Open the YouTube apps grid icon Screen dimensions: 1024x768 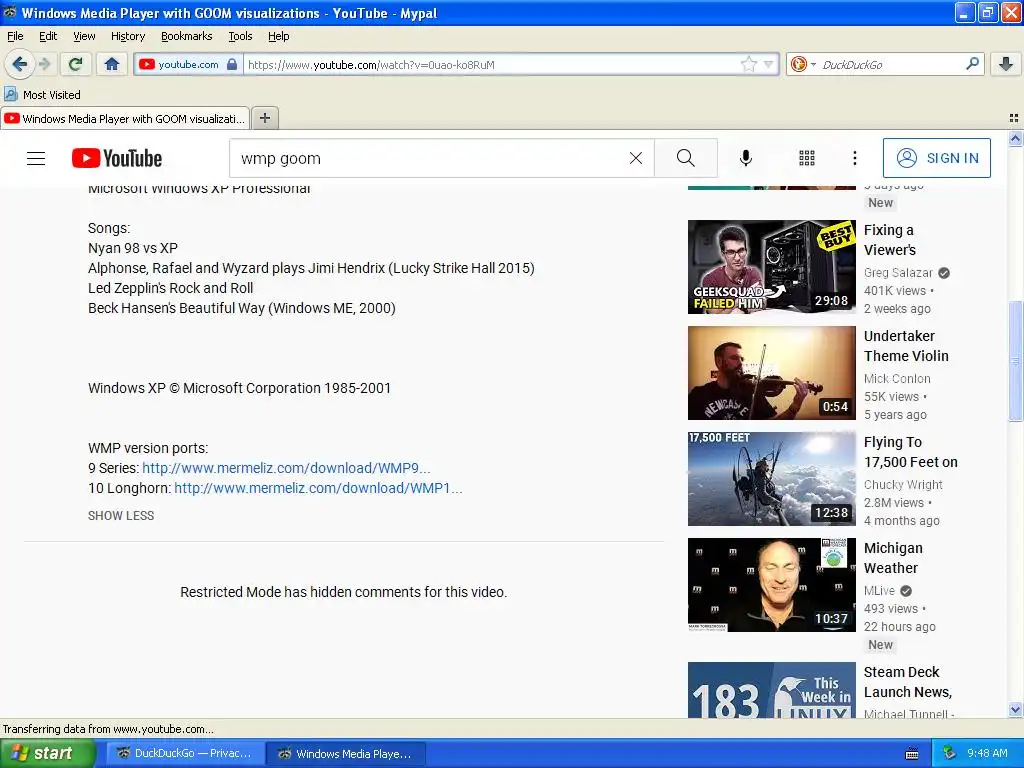(807, 158)
